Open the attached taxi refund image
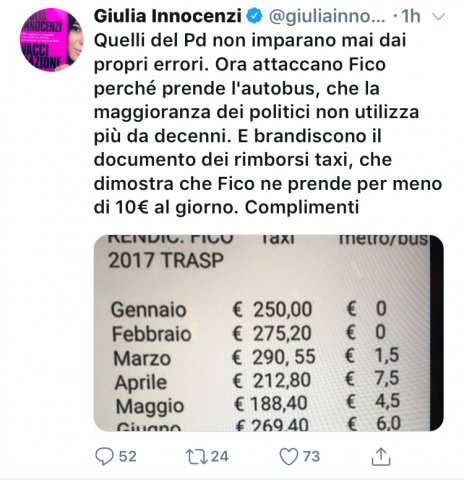The height and width of the screenshot is (480, 464). (269, 333)
